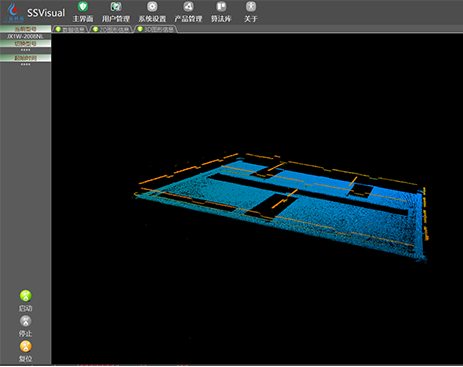Switch to the 2D图形信息 tab
The width and height of the screenshot is (463, 367).
(x=111, y=29)
